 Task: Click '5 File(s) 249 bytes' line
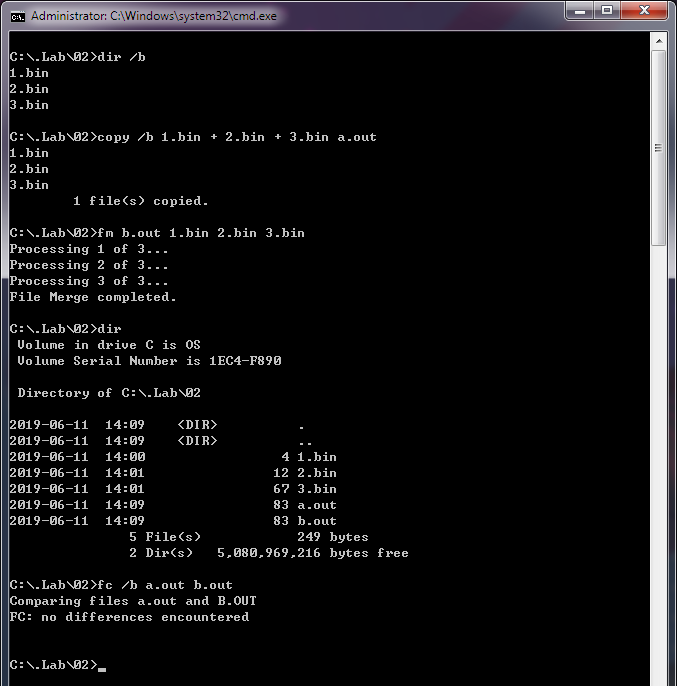249,537
